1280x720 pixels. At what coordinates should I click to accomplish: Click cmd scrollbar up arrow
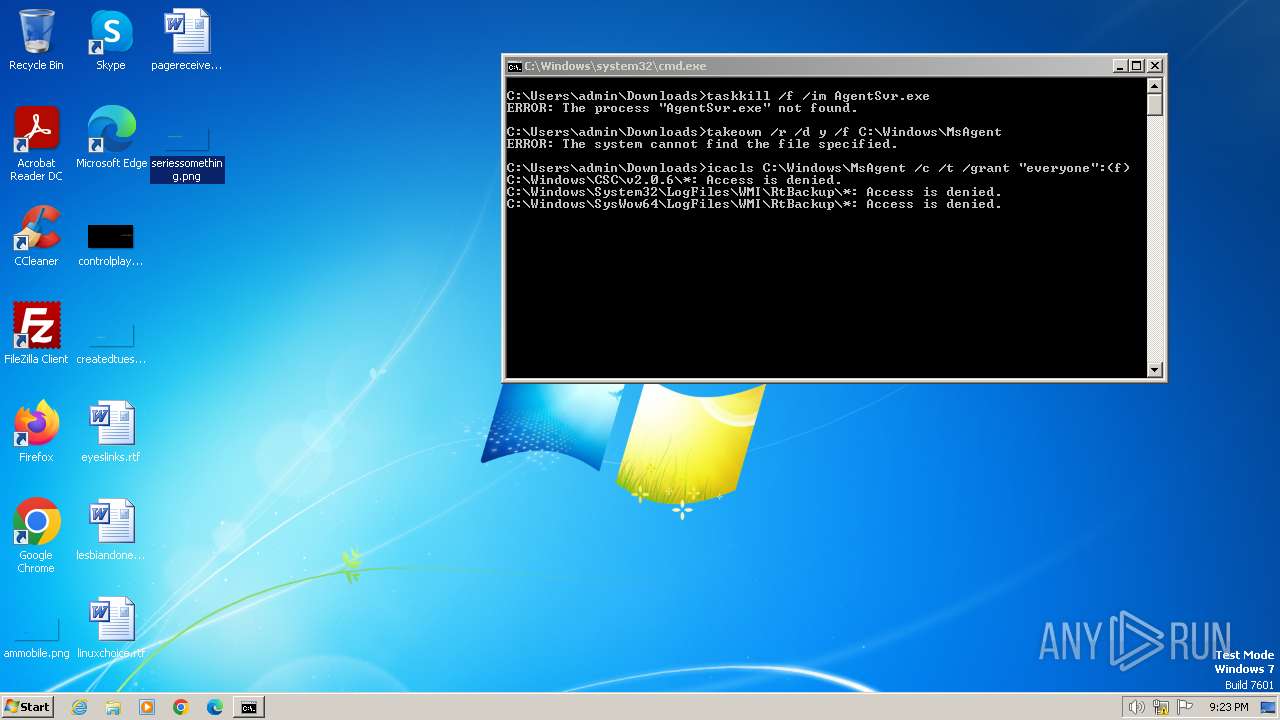(1155, 86)
